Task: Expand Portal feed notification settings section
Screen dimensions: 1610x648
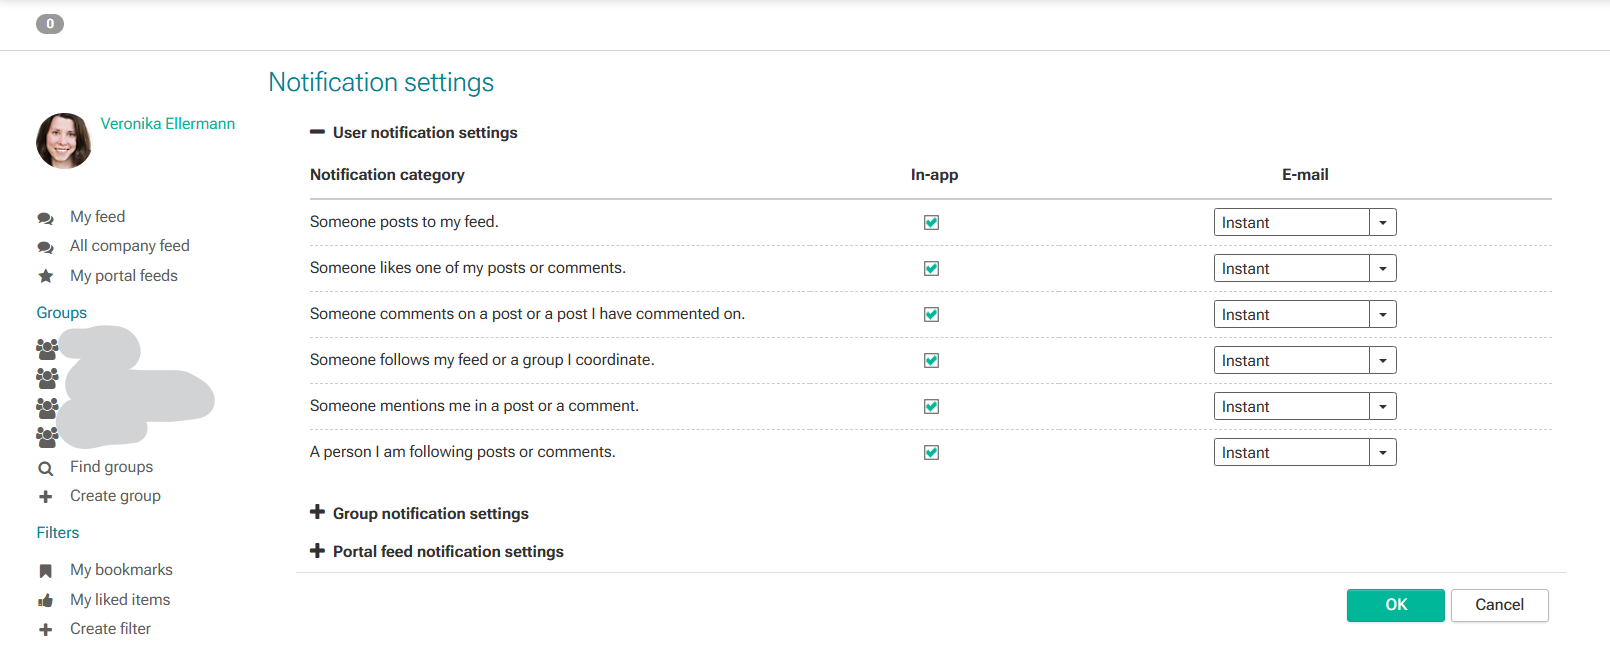Action: point(318,551)
